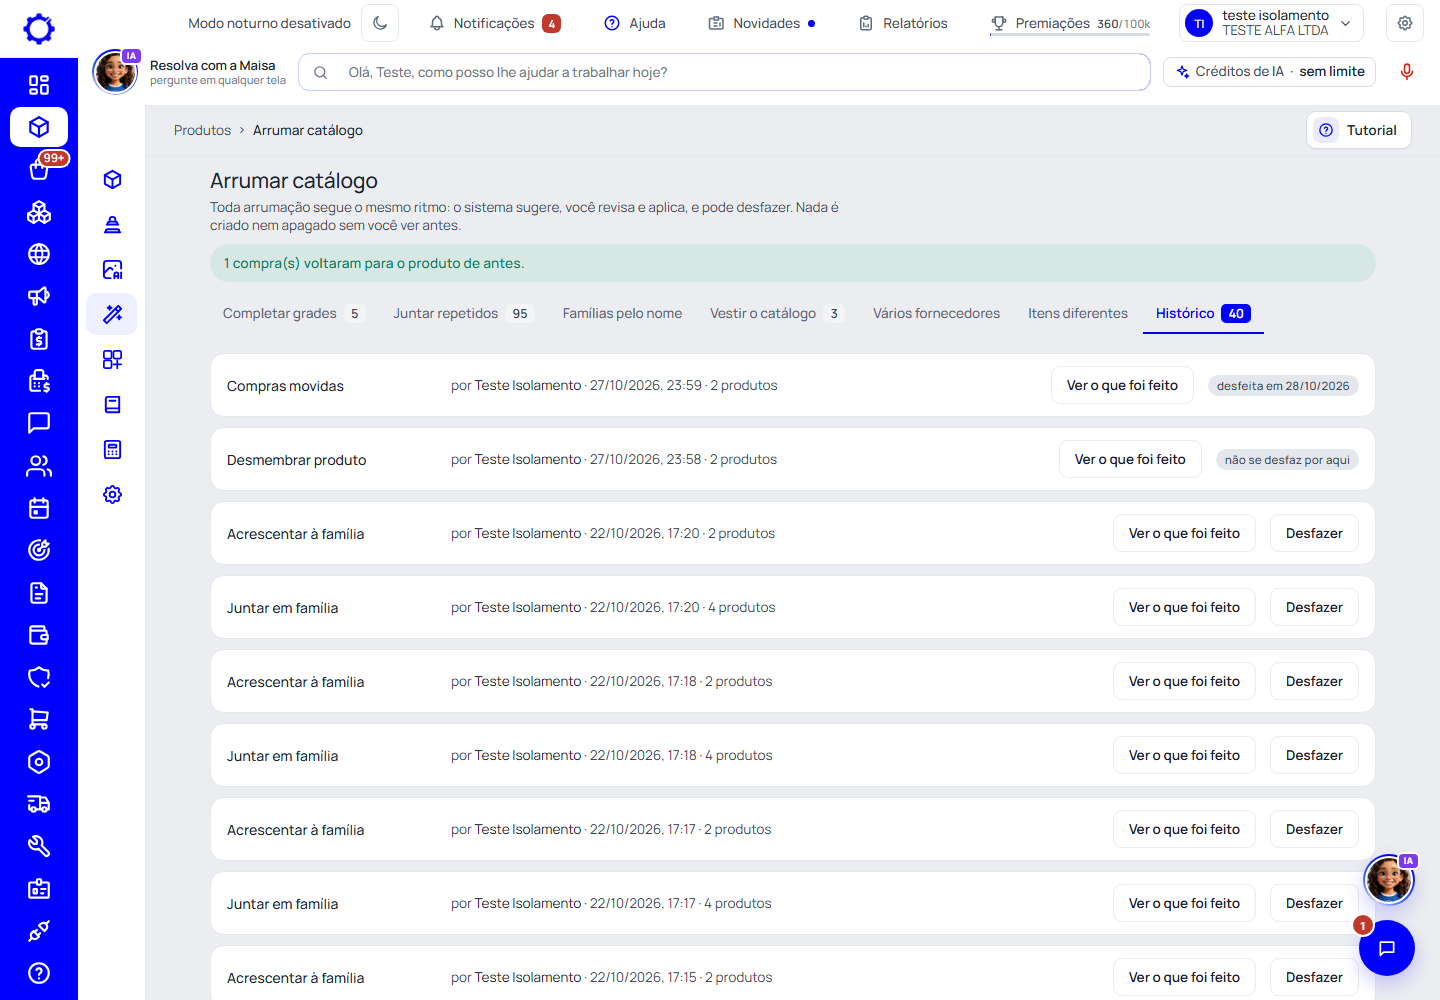Click the 'desfeita em 28/10/2026' status text
This screenshot has height=1000, width=1440.
pos(1283,386)
